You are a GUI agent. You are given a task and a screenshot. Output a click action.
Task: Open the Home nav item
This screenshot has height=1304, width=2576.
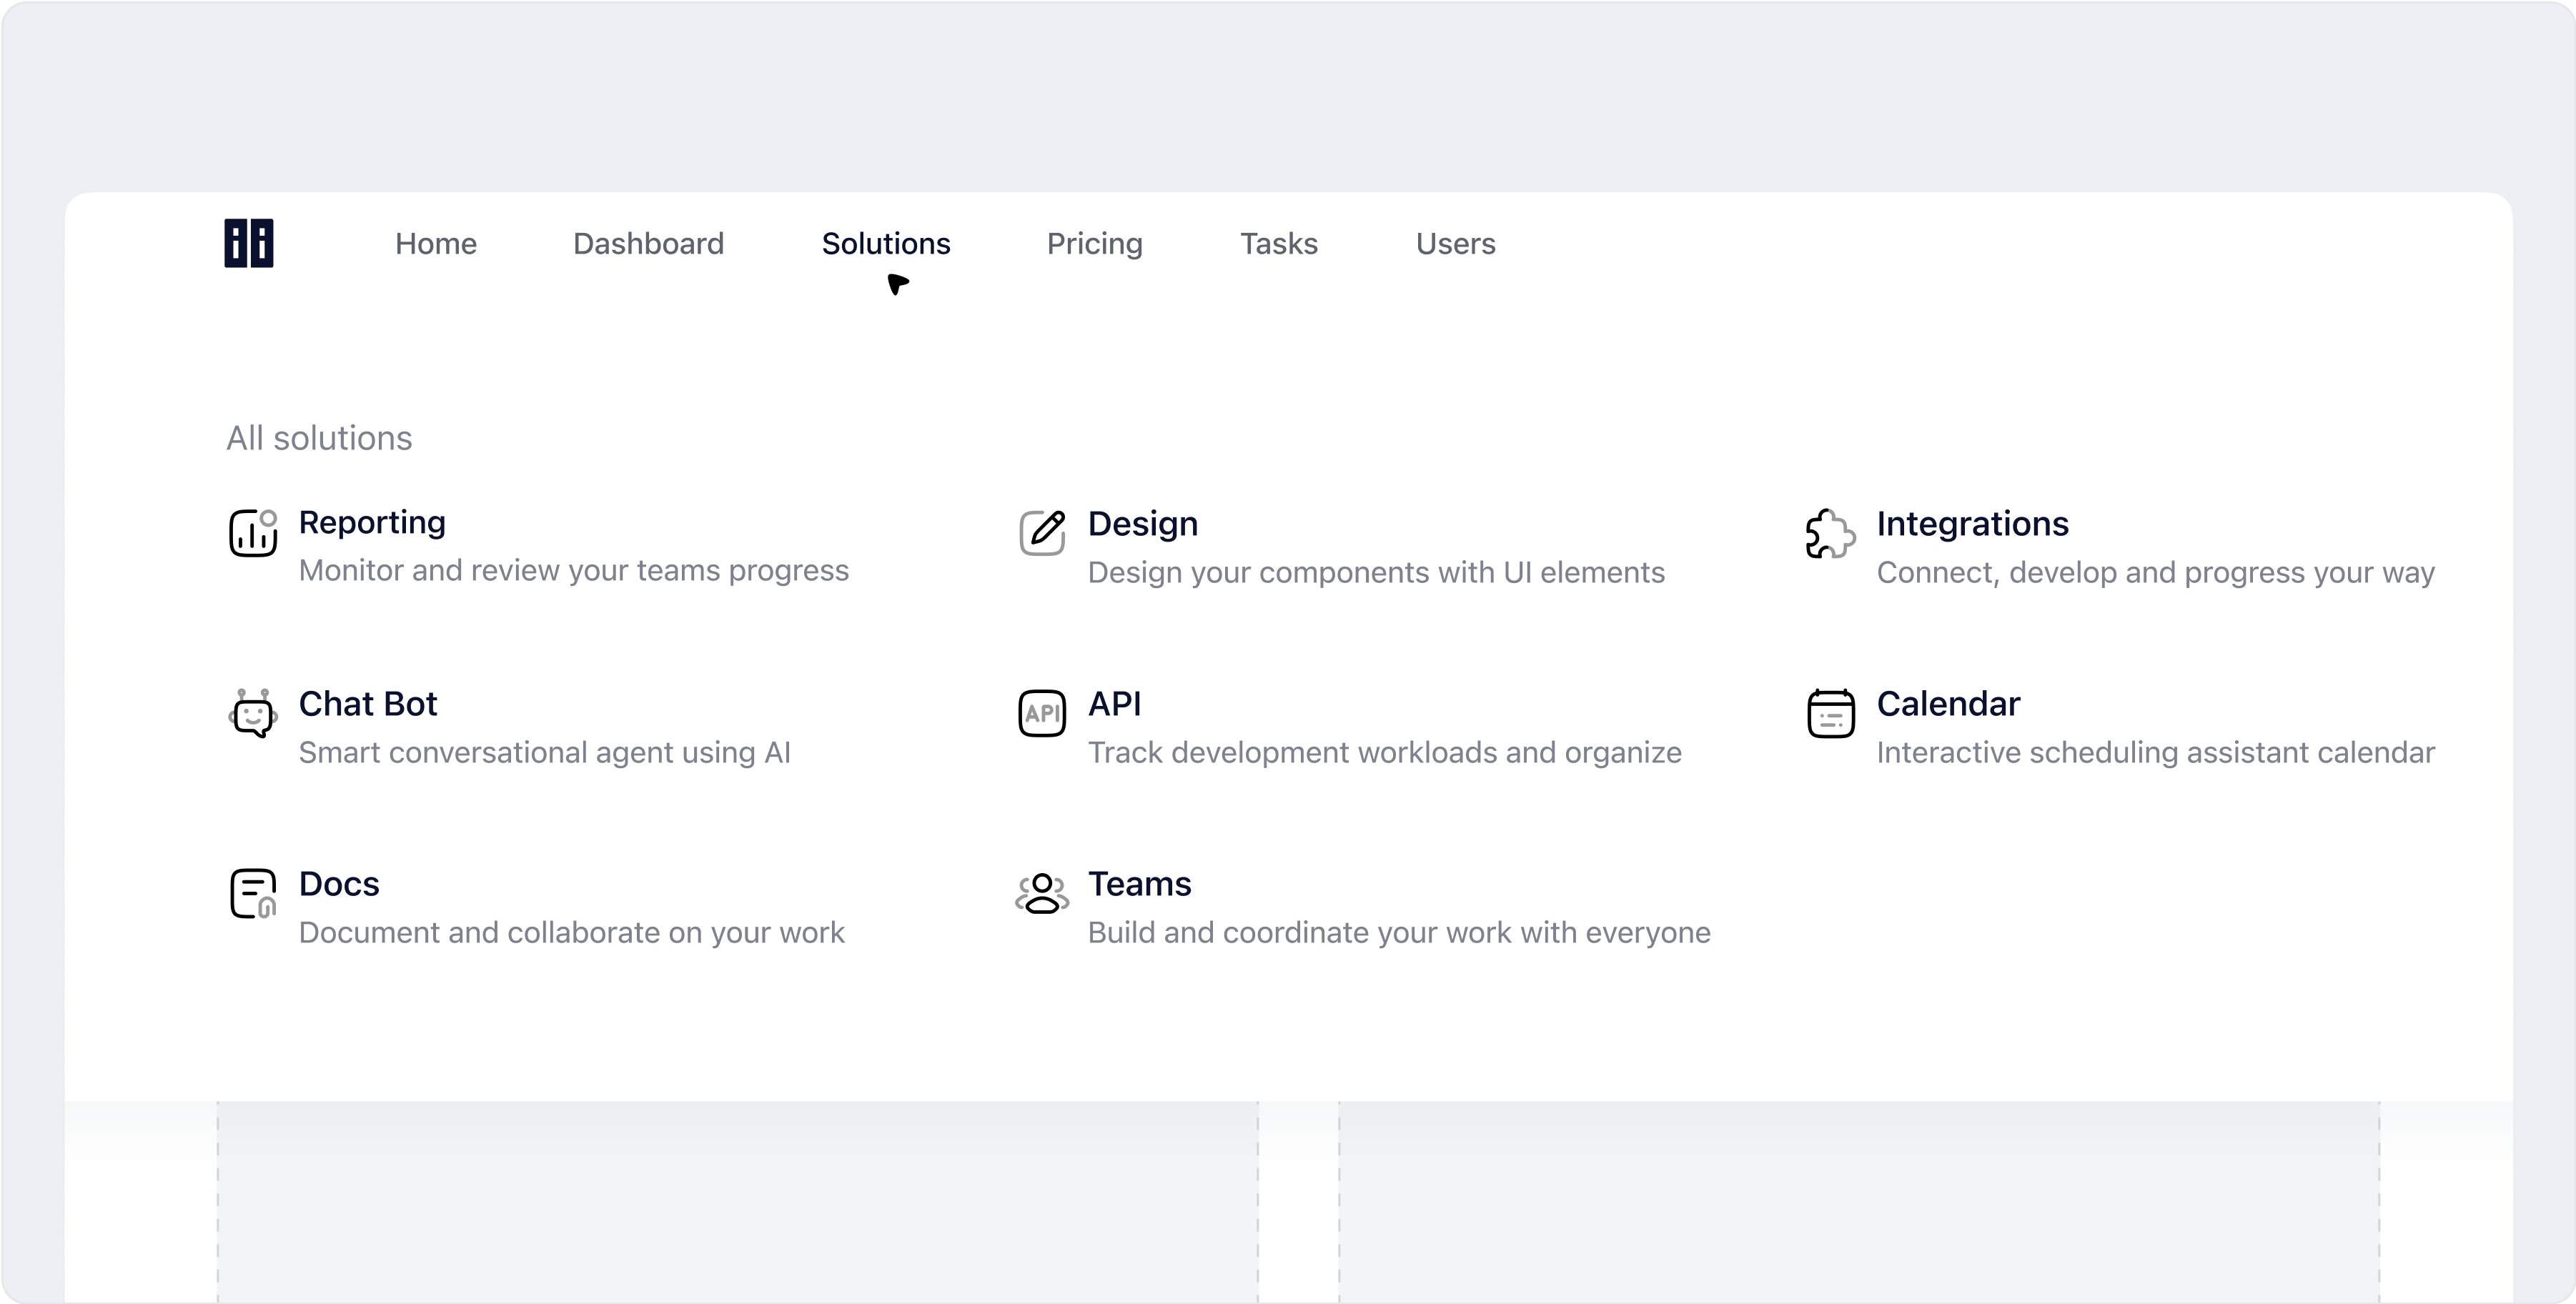(x=436, y=244)
